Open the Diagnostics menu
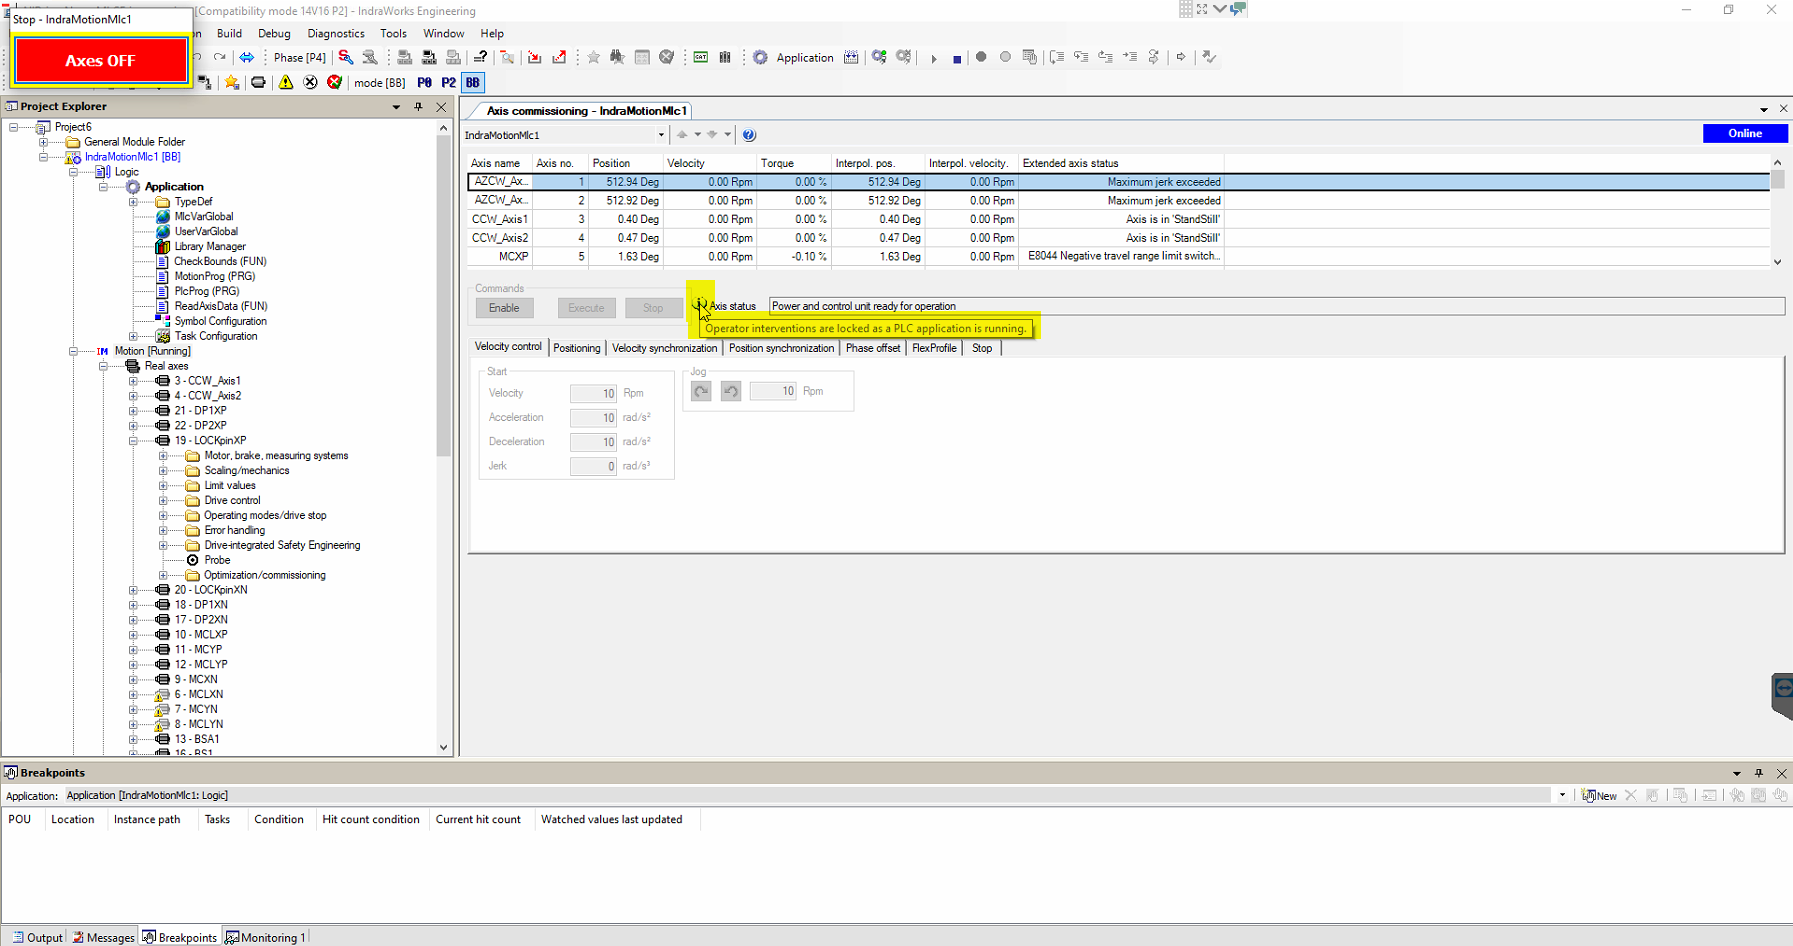Image resolution: width=1793 pixels, height=946 pixels. point(336,33)
